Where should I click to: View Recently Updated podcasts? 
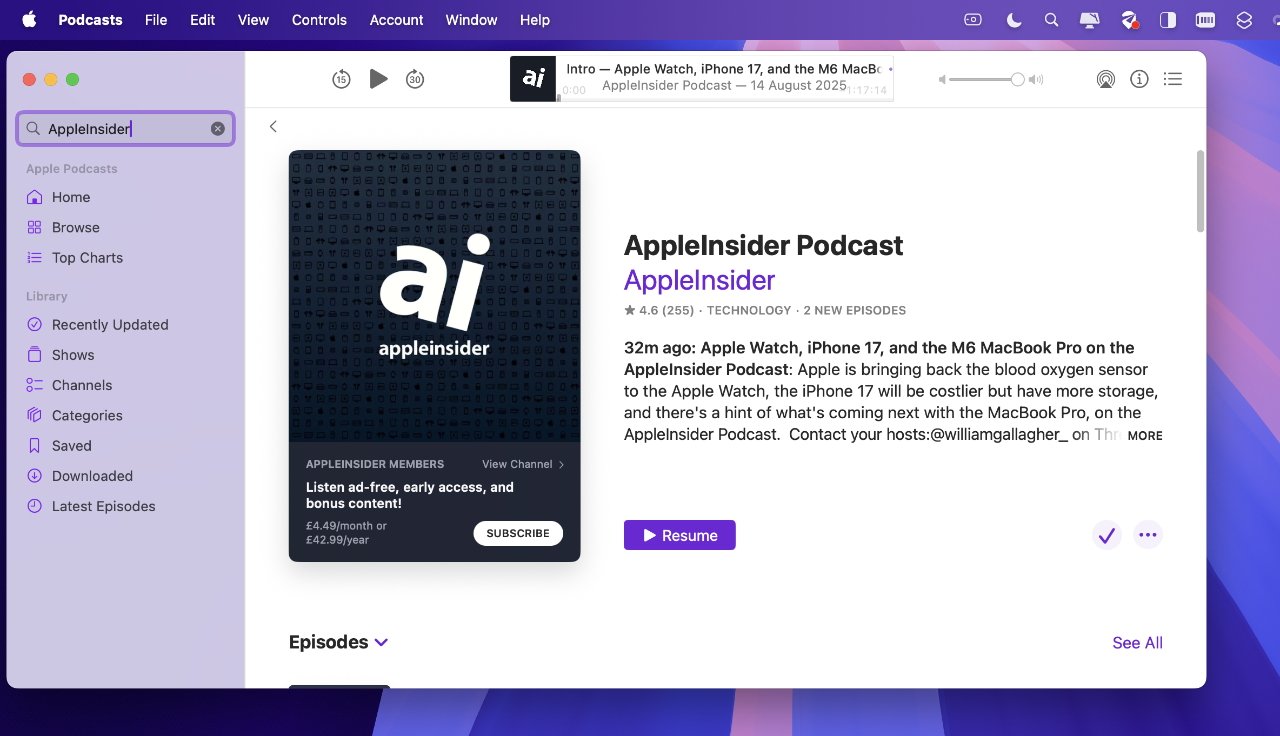[x=110, y=324]
